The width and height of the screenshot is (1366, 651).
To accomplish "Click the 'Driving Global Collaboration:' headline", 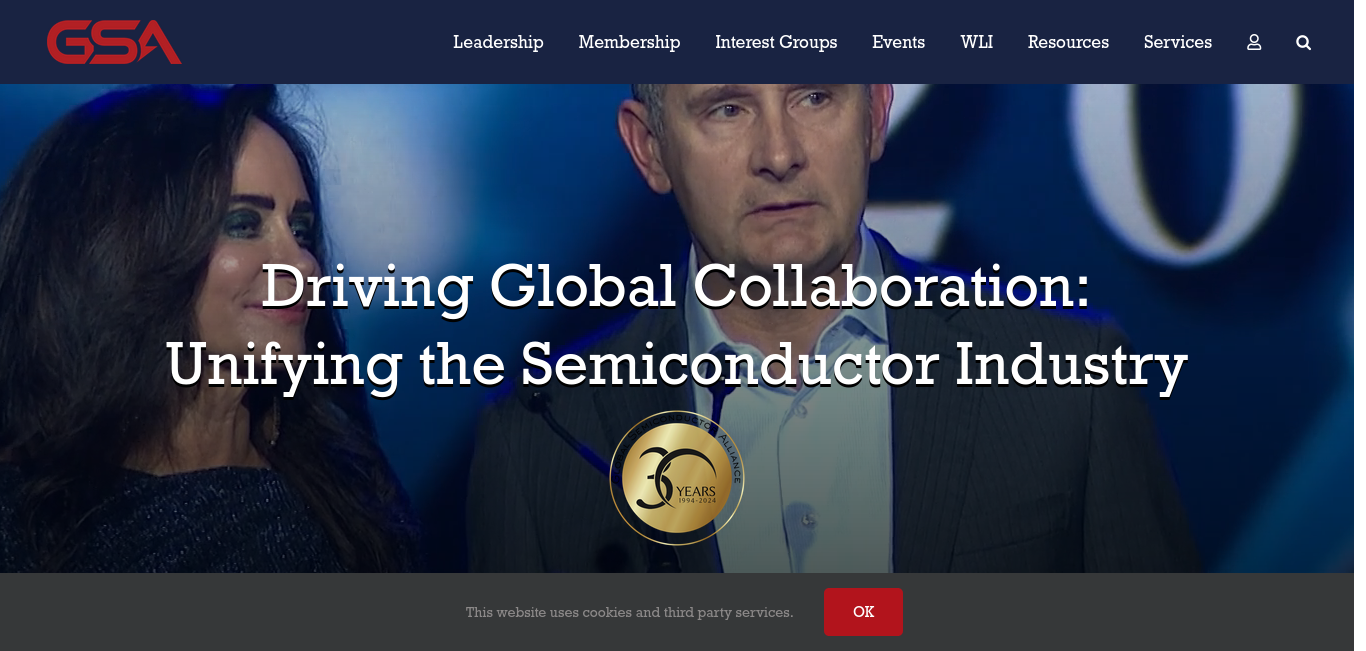I will click(x=675, y=286).
